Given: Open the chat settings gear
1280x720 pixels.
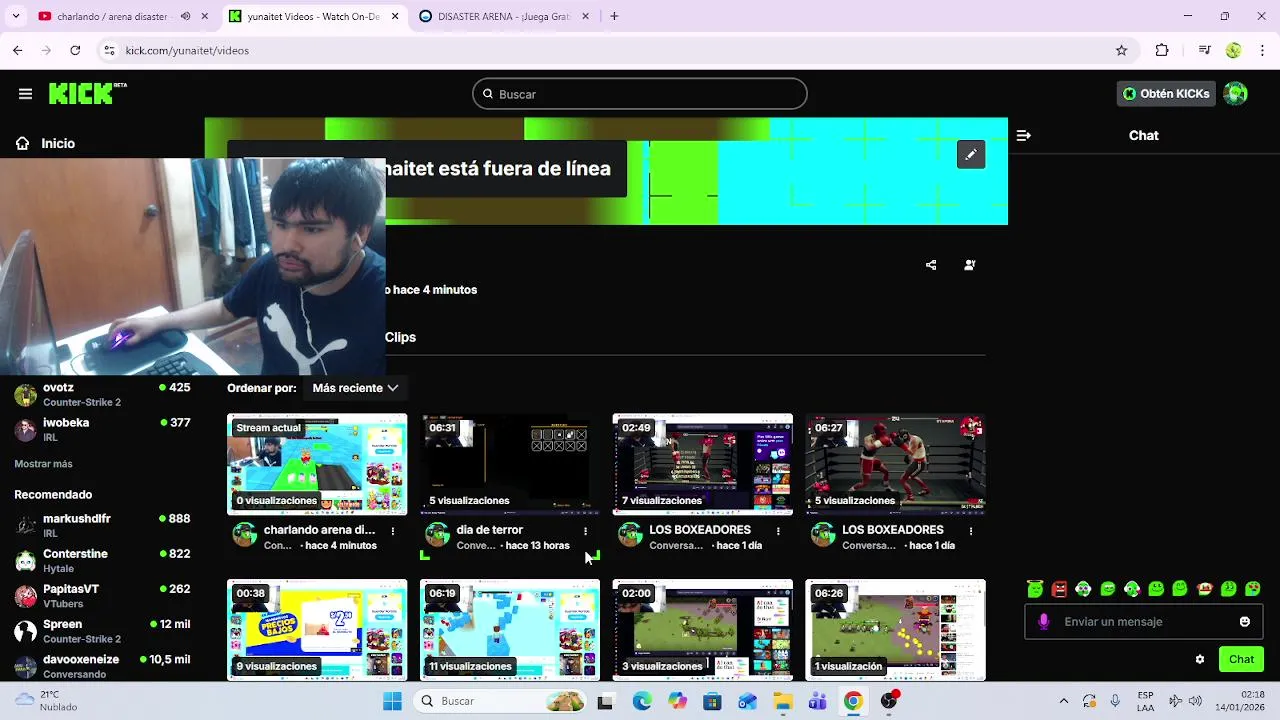Looking at the screenshot, I should pos(1200,659).
